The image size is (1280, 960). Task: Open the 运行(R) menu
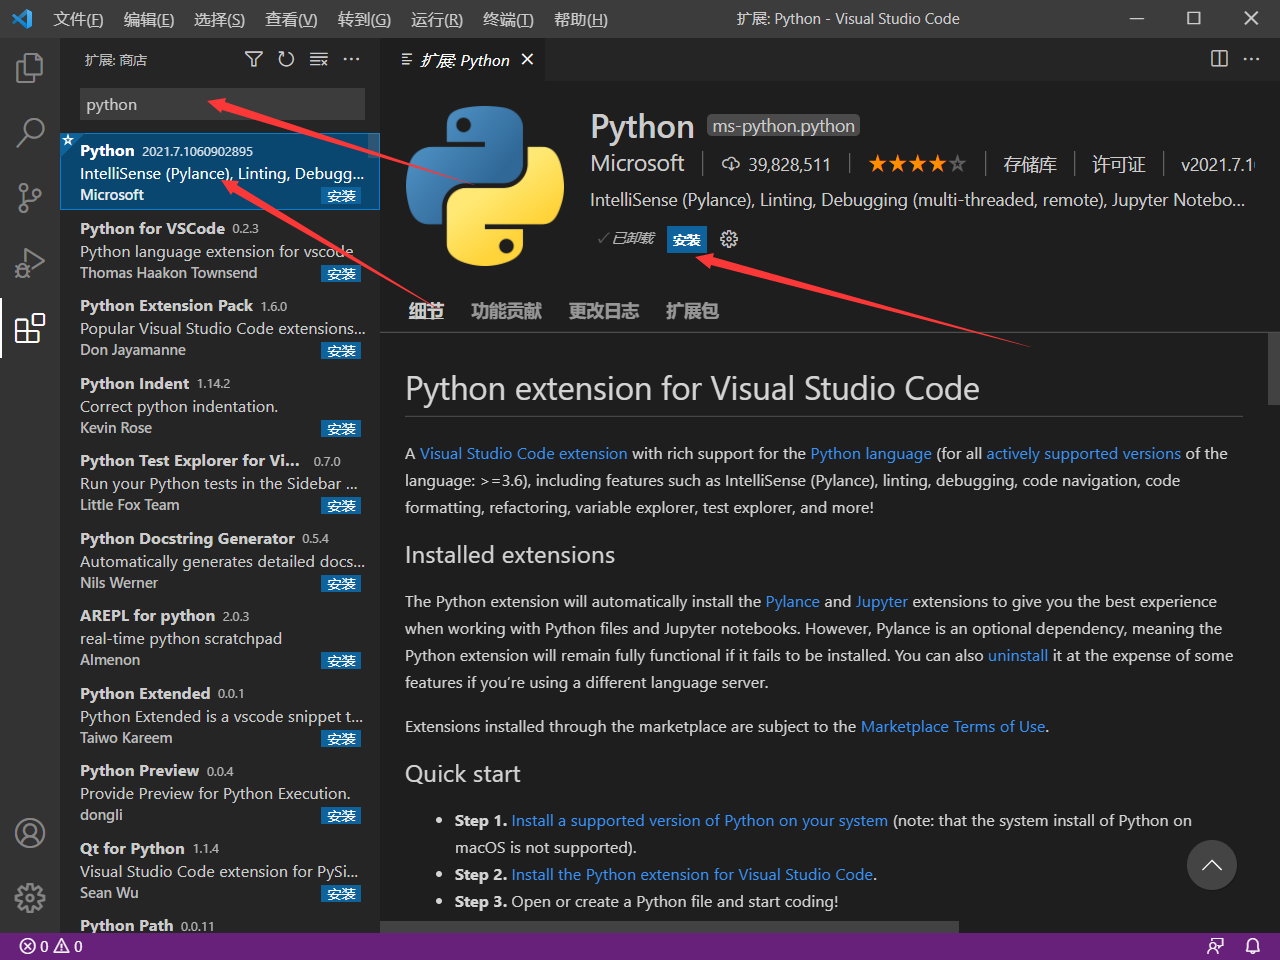[437, 20]
